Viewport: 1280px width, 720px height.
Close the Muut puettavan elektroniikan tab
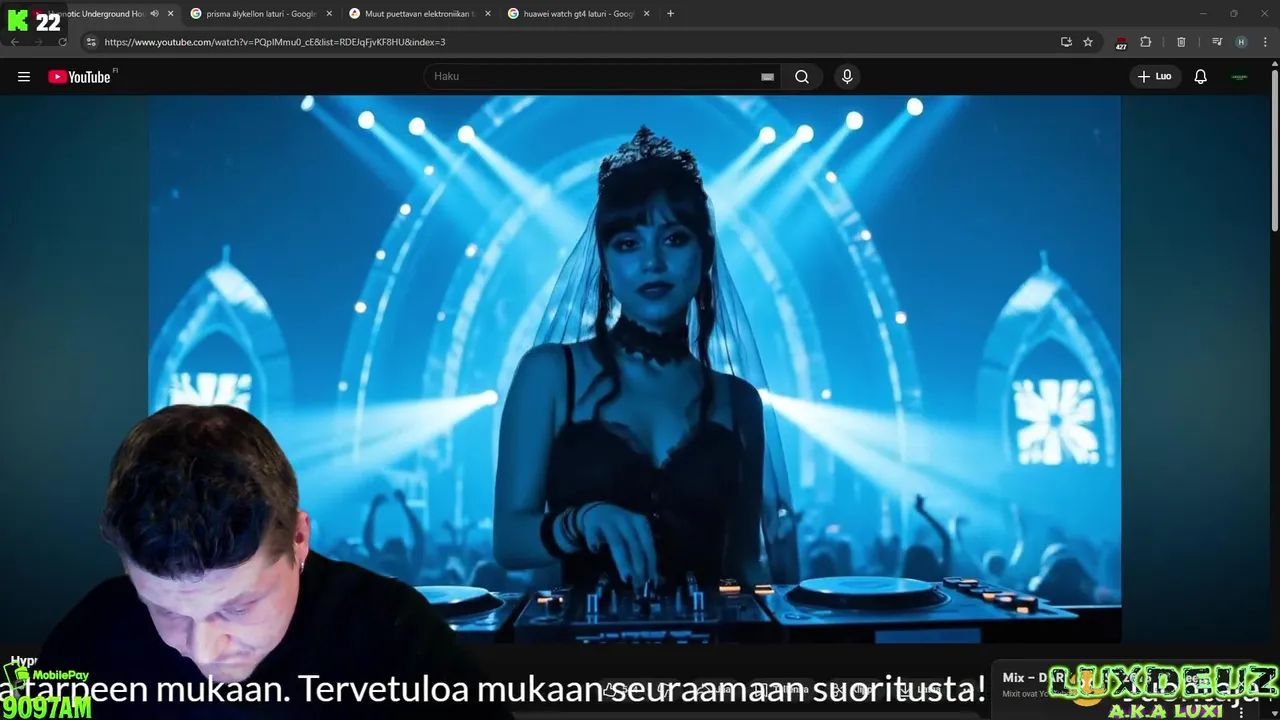(488, 14)
